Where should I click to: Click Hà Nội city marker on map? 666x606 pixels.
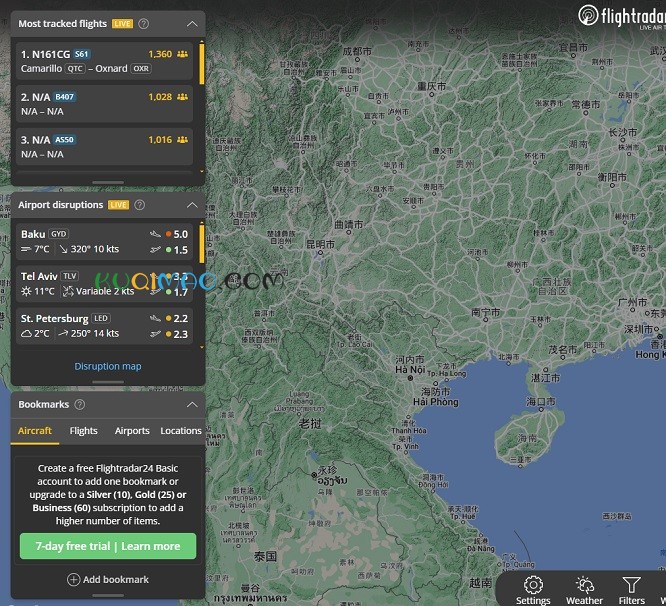point(410,378)
